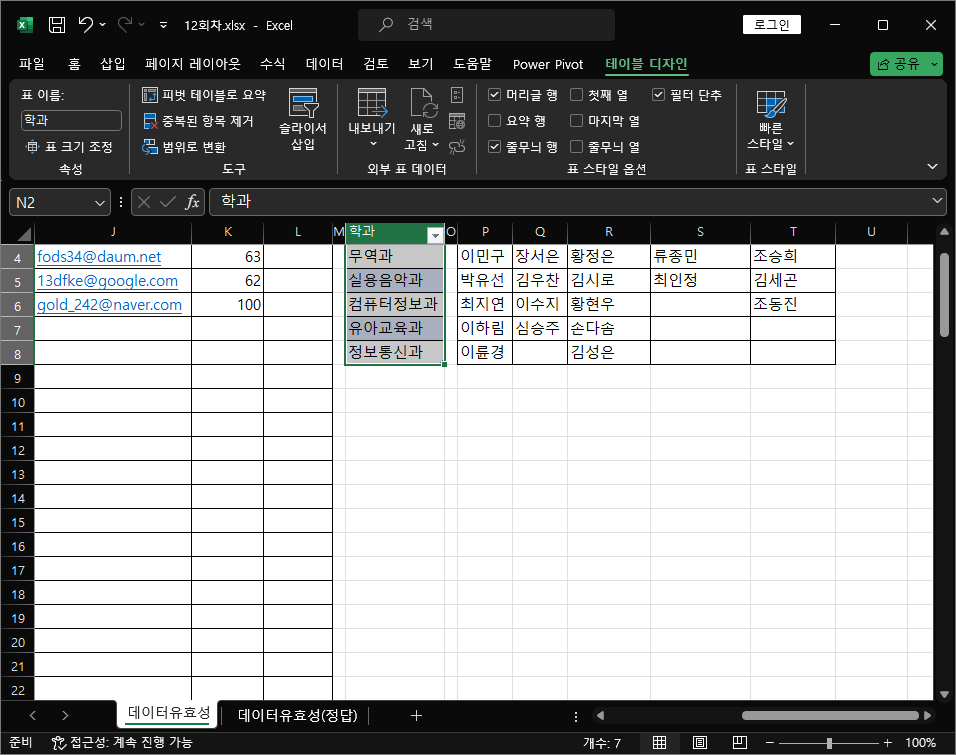Screen dimensions: 956x755
Task: Click 범위로 변환 tool
Action: (x=184, y=147)
